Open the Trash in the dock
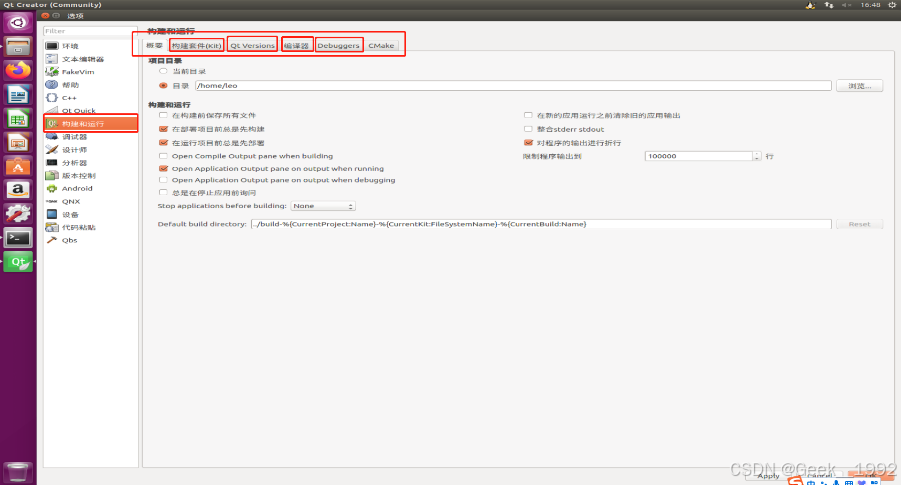This screenshot has width=901, height=485. tap(18, 472)
